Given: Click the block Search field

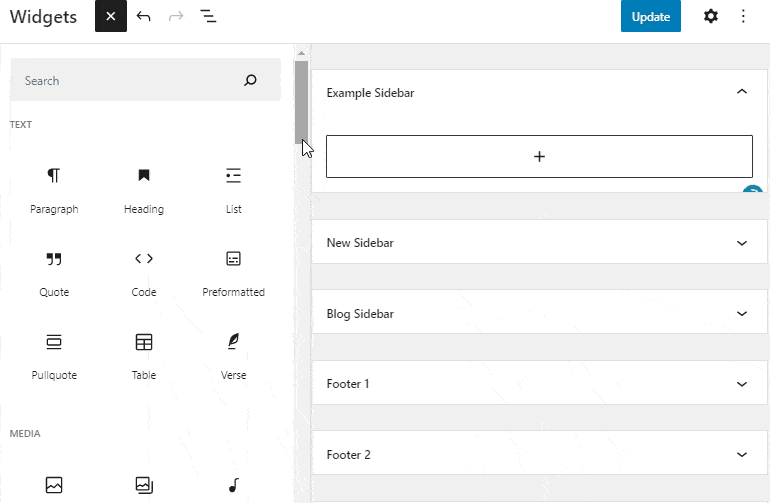Looking at the screenshot, I should click(x=145, y=80).
